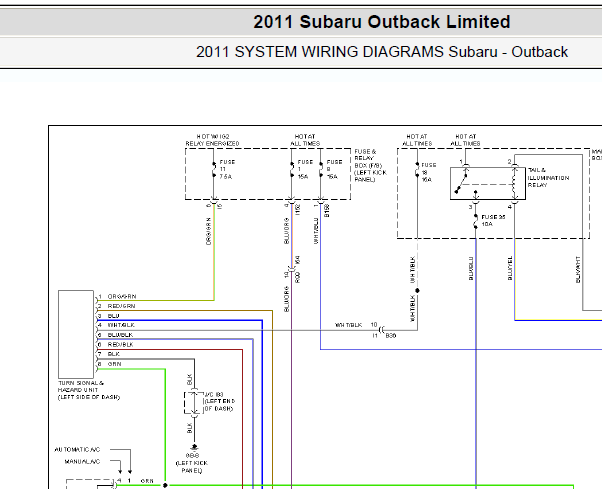This screenshot has width=602, height=489.
Task: Click the '2011 Subaru Outback Limited' title
Action: click(382, 22)
